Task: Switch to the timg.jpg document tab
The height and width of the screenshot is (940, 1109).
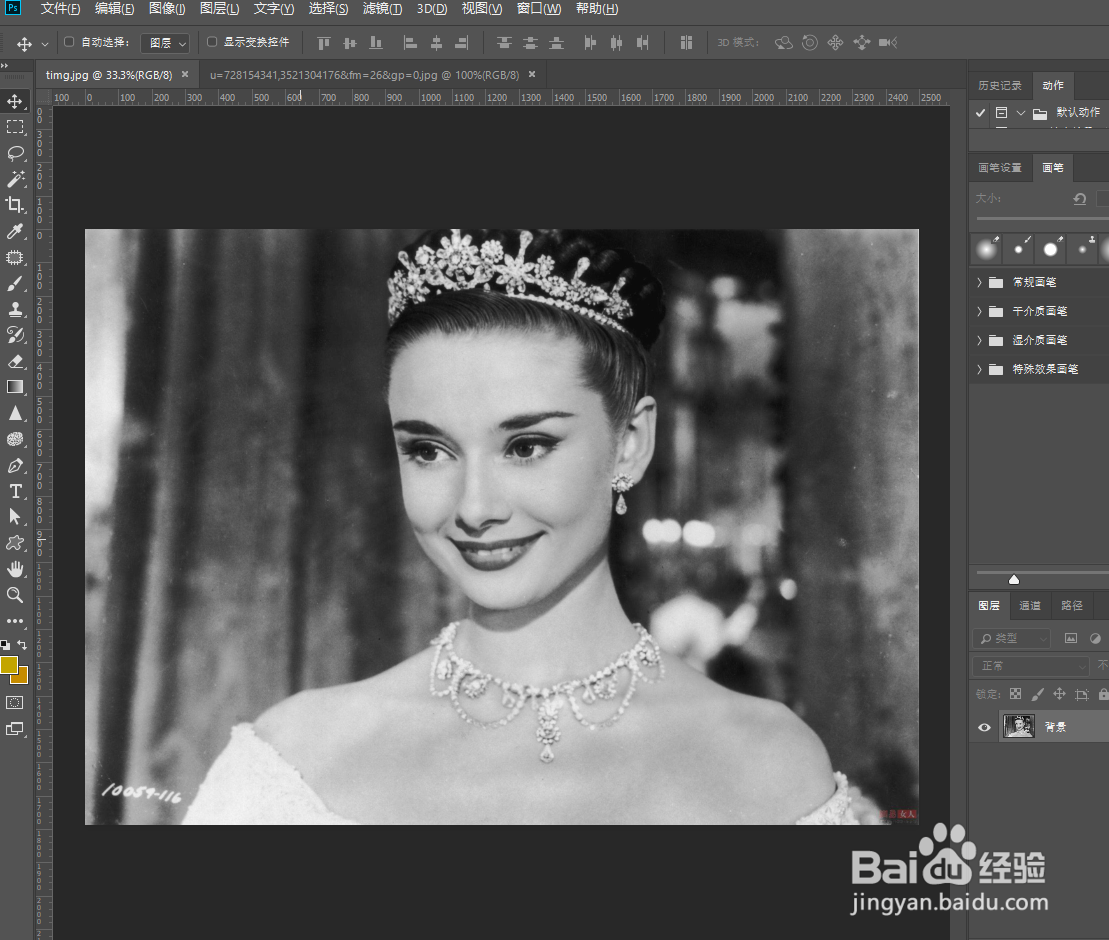Action: pyautogui.click(x=109, y=74)
